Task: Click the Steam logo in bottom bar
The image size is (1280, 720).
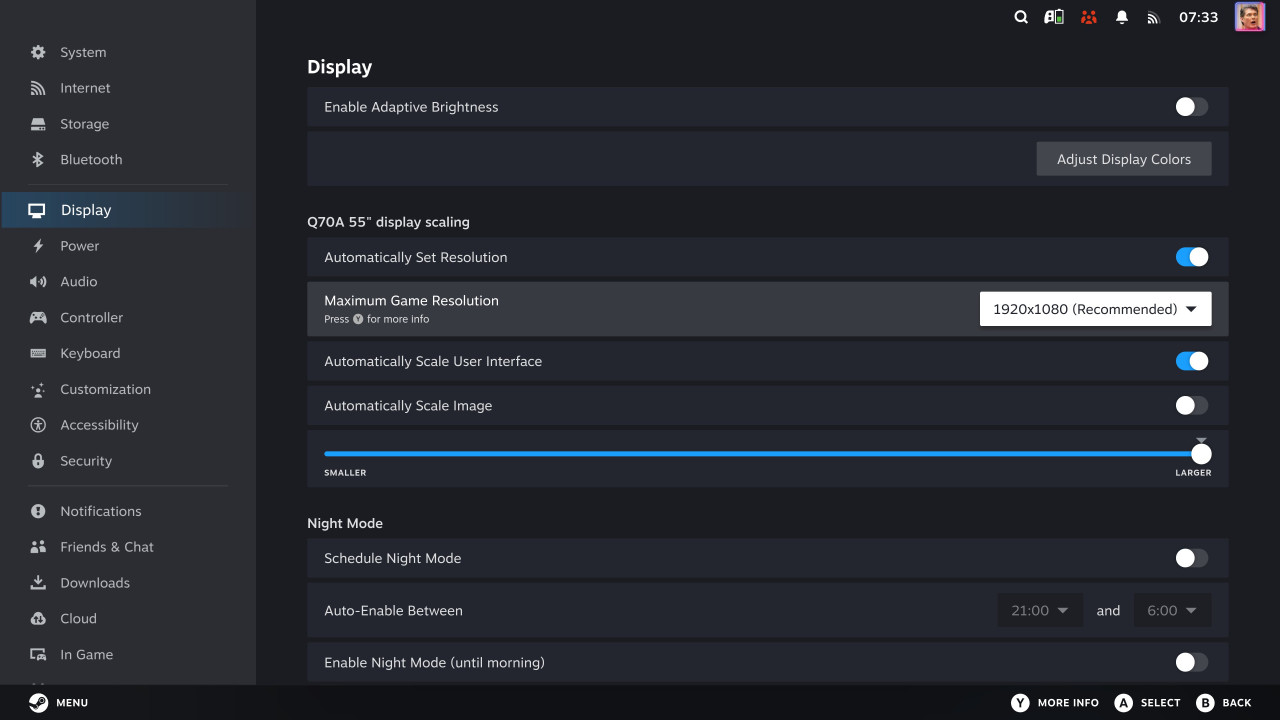Action: tap(38, 702)
